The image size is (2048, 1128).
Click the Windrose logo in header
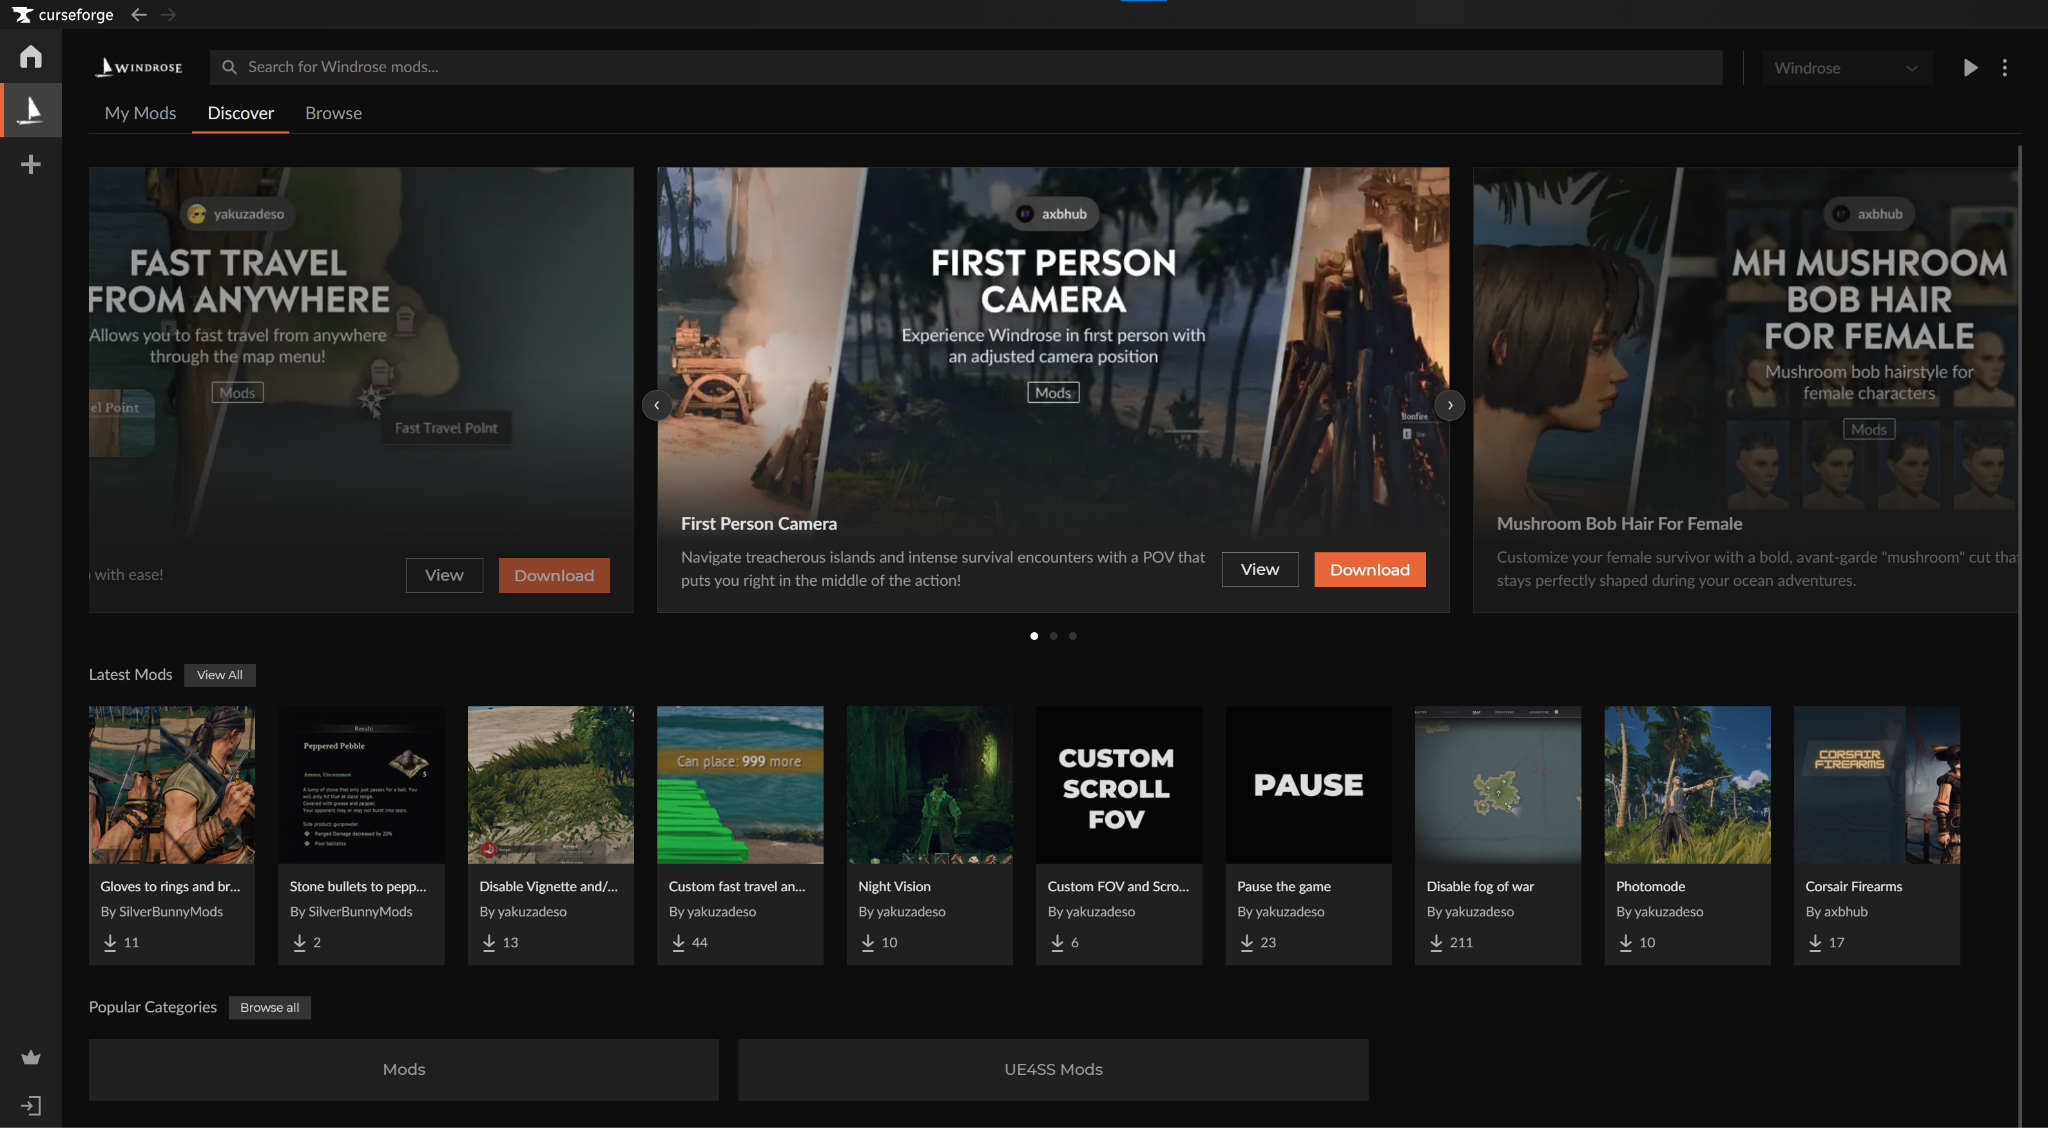pyautogui.click(x=139, y=67)
